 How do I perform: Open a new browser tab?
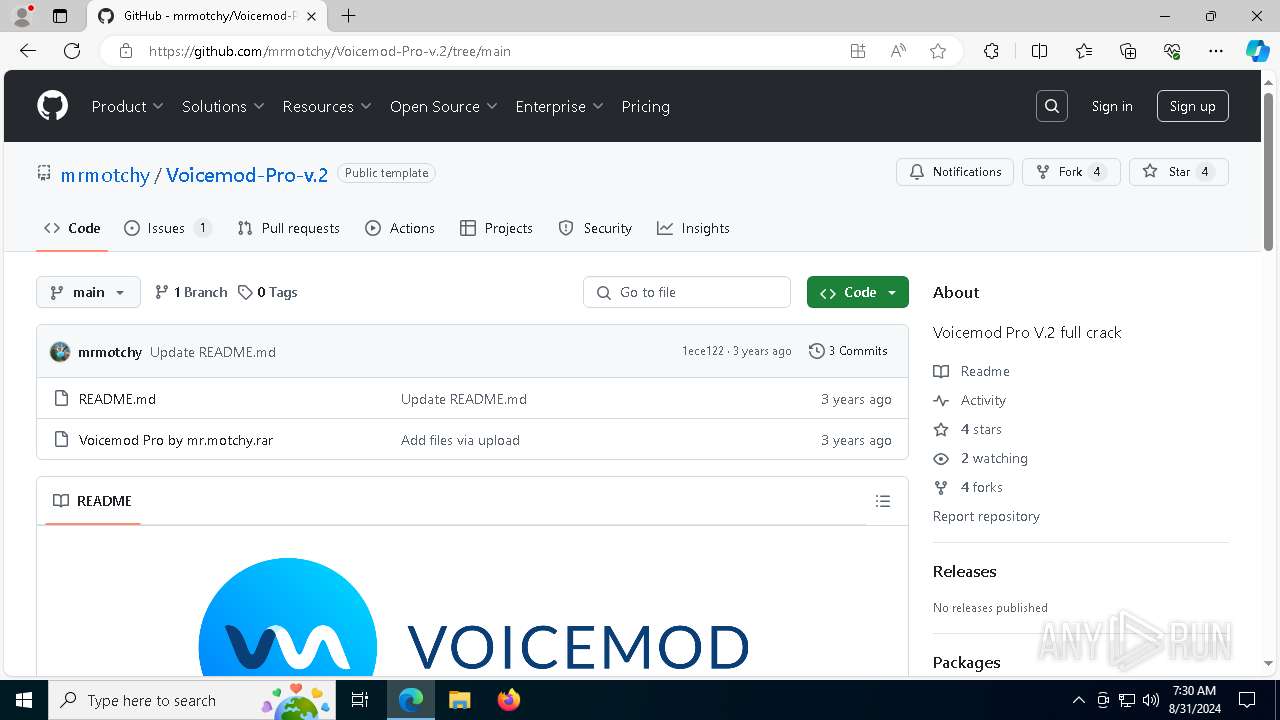pyautogui.click(x=348, y=16)
